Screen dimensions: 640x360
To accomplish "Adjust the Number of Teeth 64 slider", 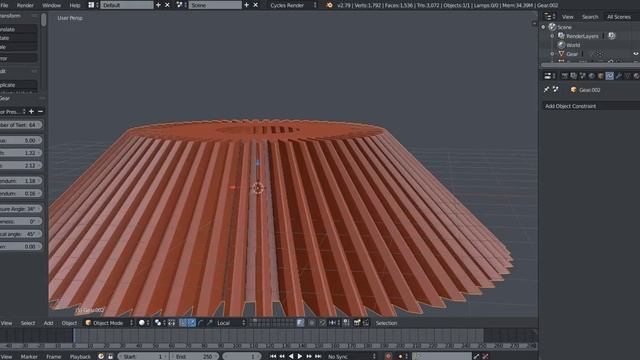I will point(20,124).
